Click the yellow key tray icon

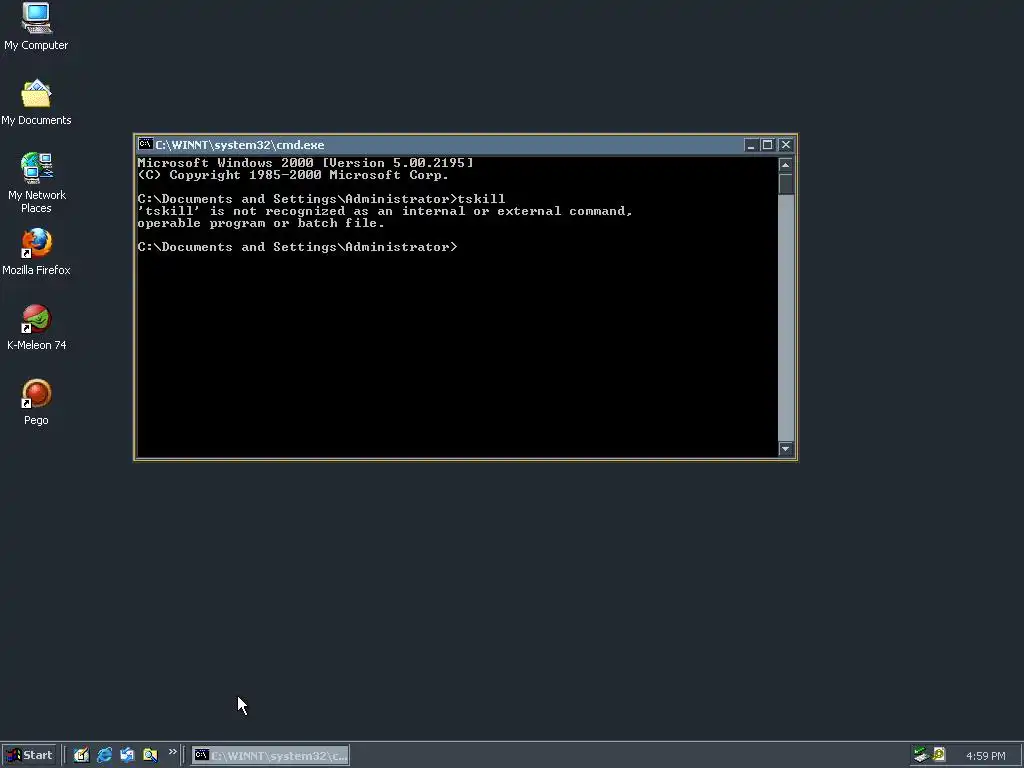[x=938, y=755]
